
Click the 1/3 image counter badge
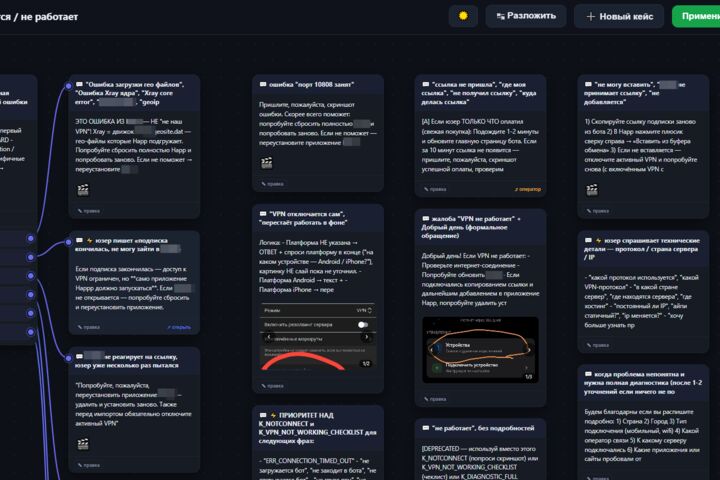(x=529, y=376)
